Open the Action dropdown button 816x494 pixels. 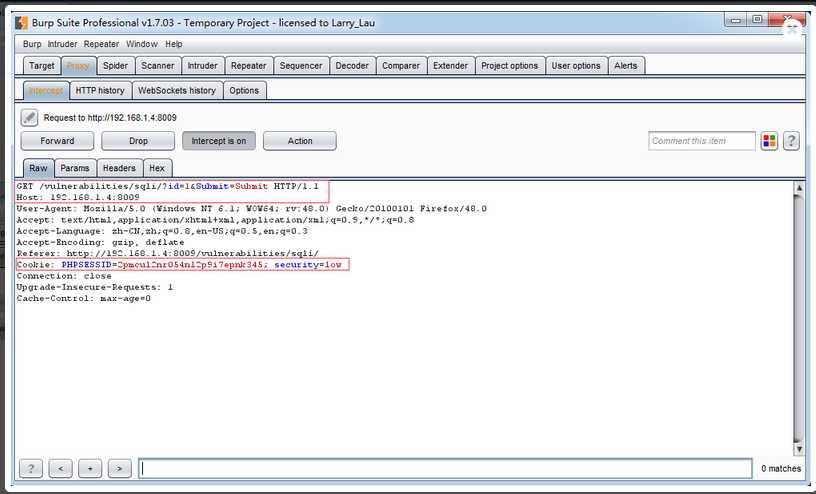300,141
